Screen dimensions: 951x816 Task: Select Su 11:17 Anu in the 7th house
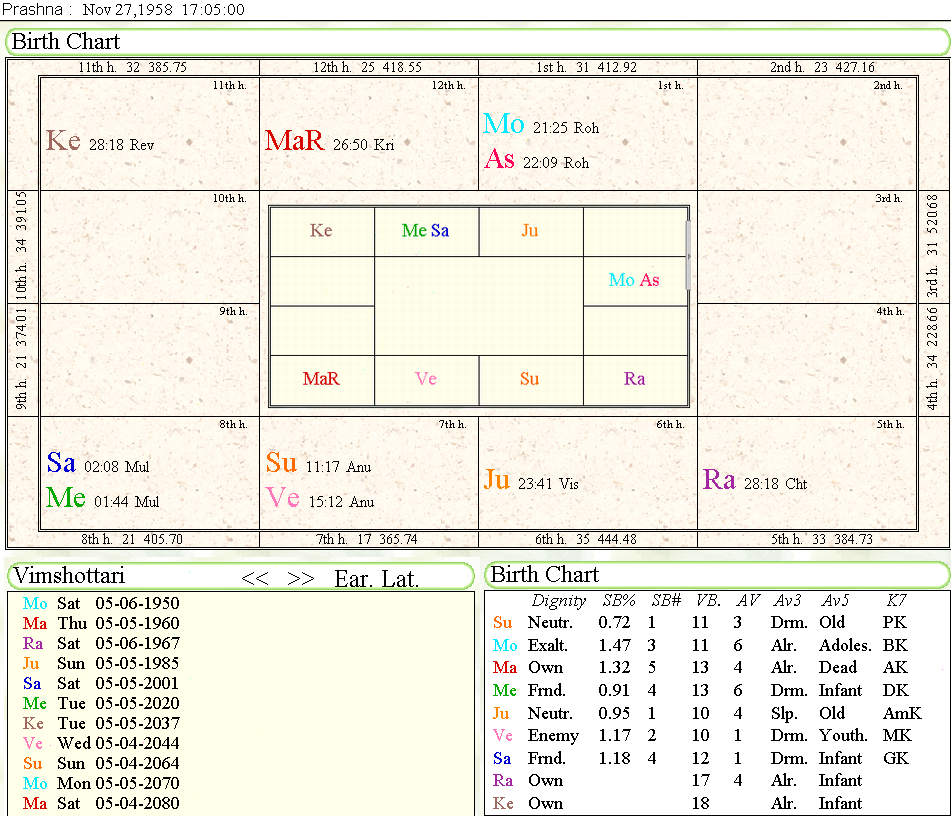click(318, 463)
